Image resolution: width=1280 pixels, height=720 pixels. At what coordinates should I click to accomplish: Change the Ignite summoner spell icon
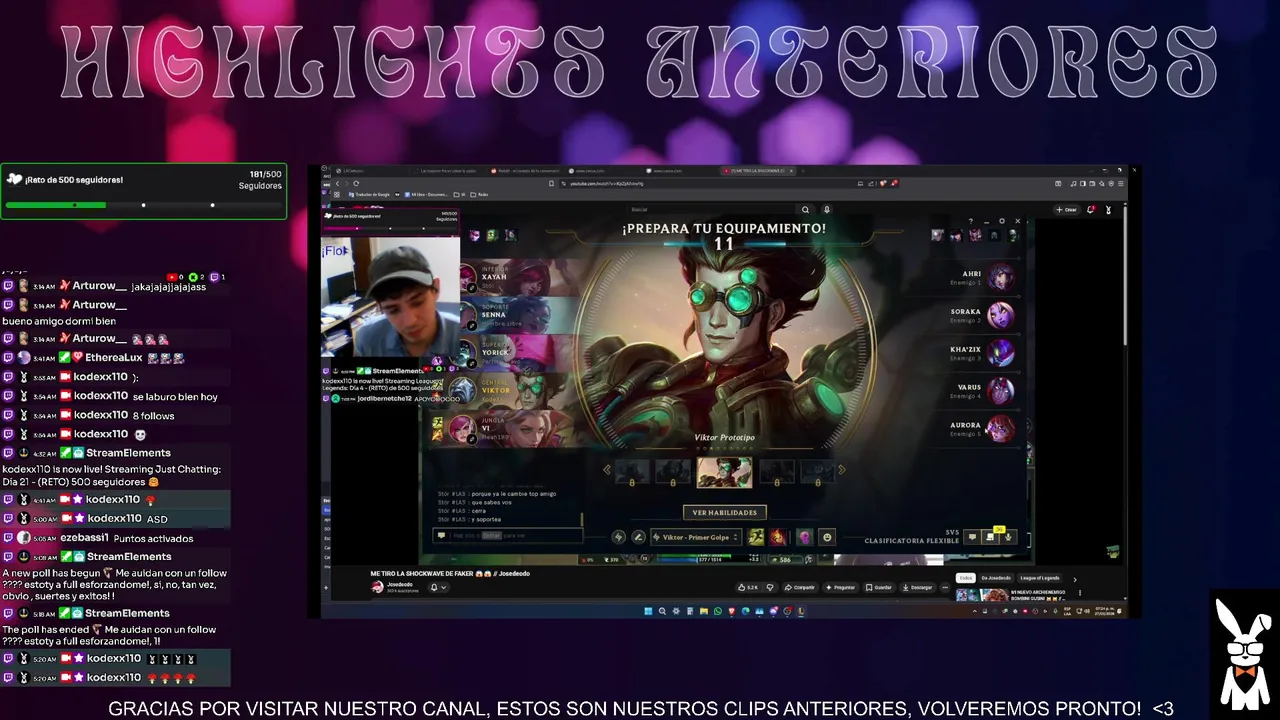tap(777, 537)
